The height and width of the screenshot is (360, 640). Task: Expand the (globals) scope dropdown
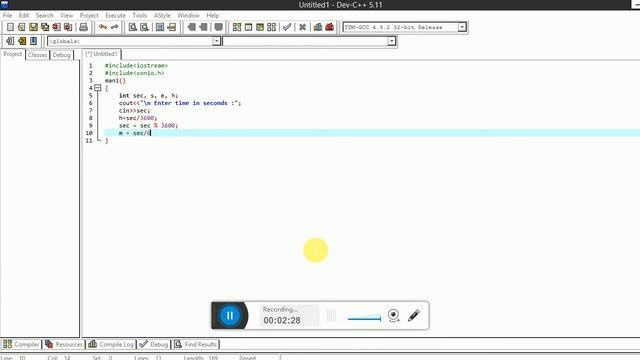click(216, 41)
